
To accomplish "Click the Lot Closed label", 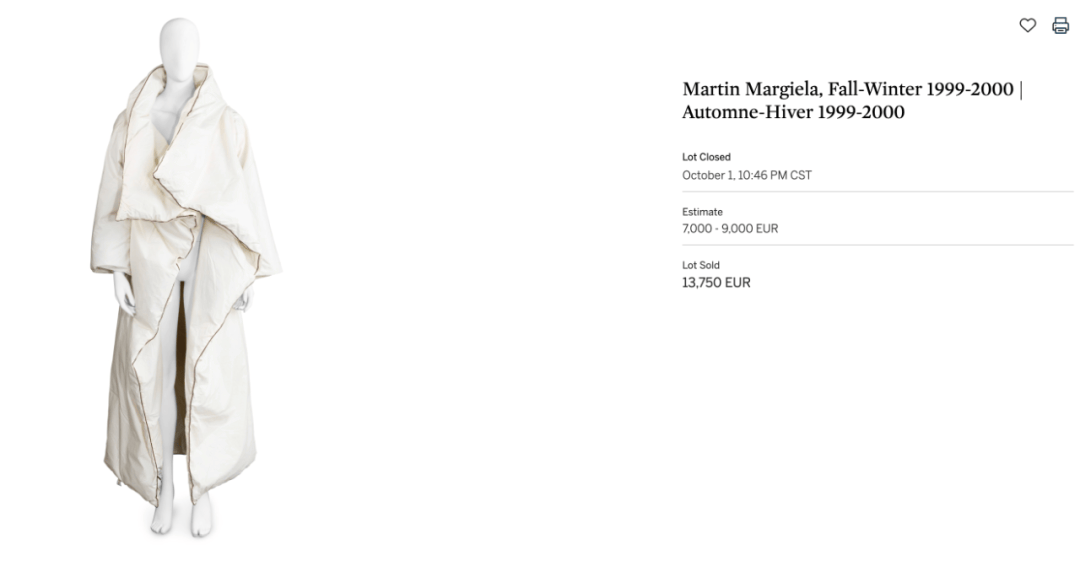I will (706, 157).
